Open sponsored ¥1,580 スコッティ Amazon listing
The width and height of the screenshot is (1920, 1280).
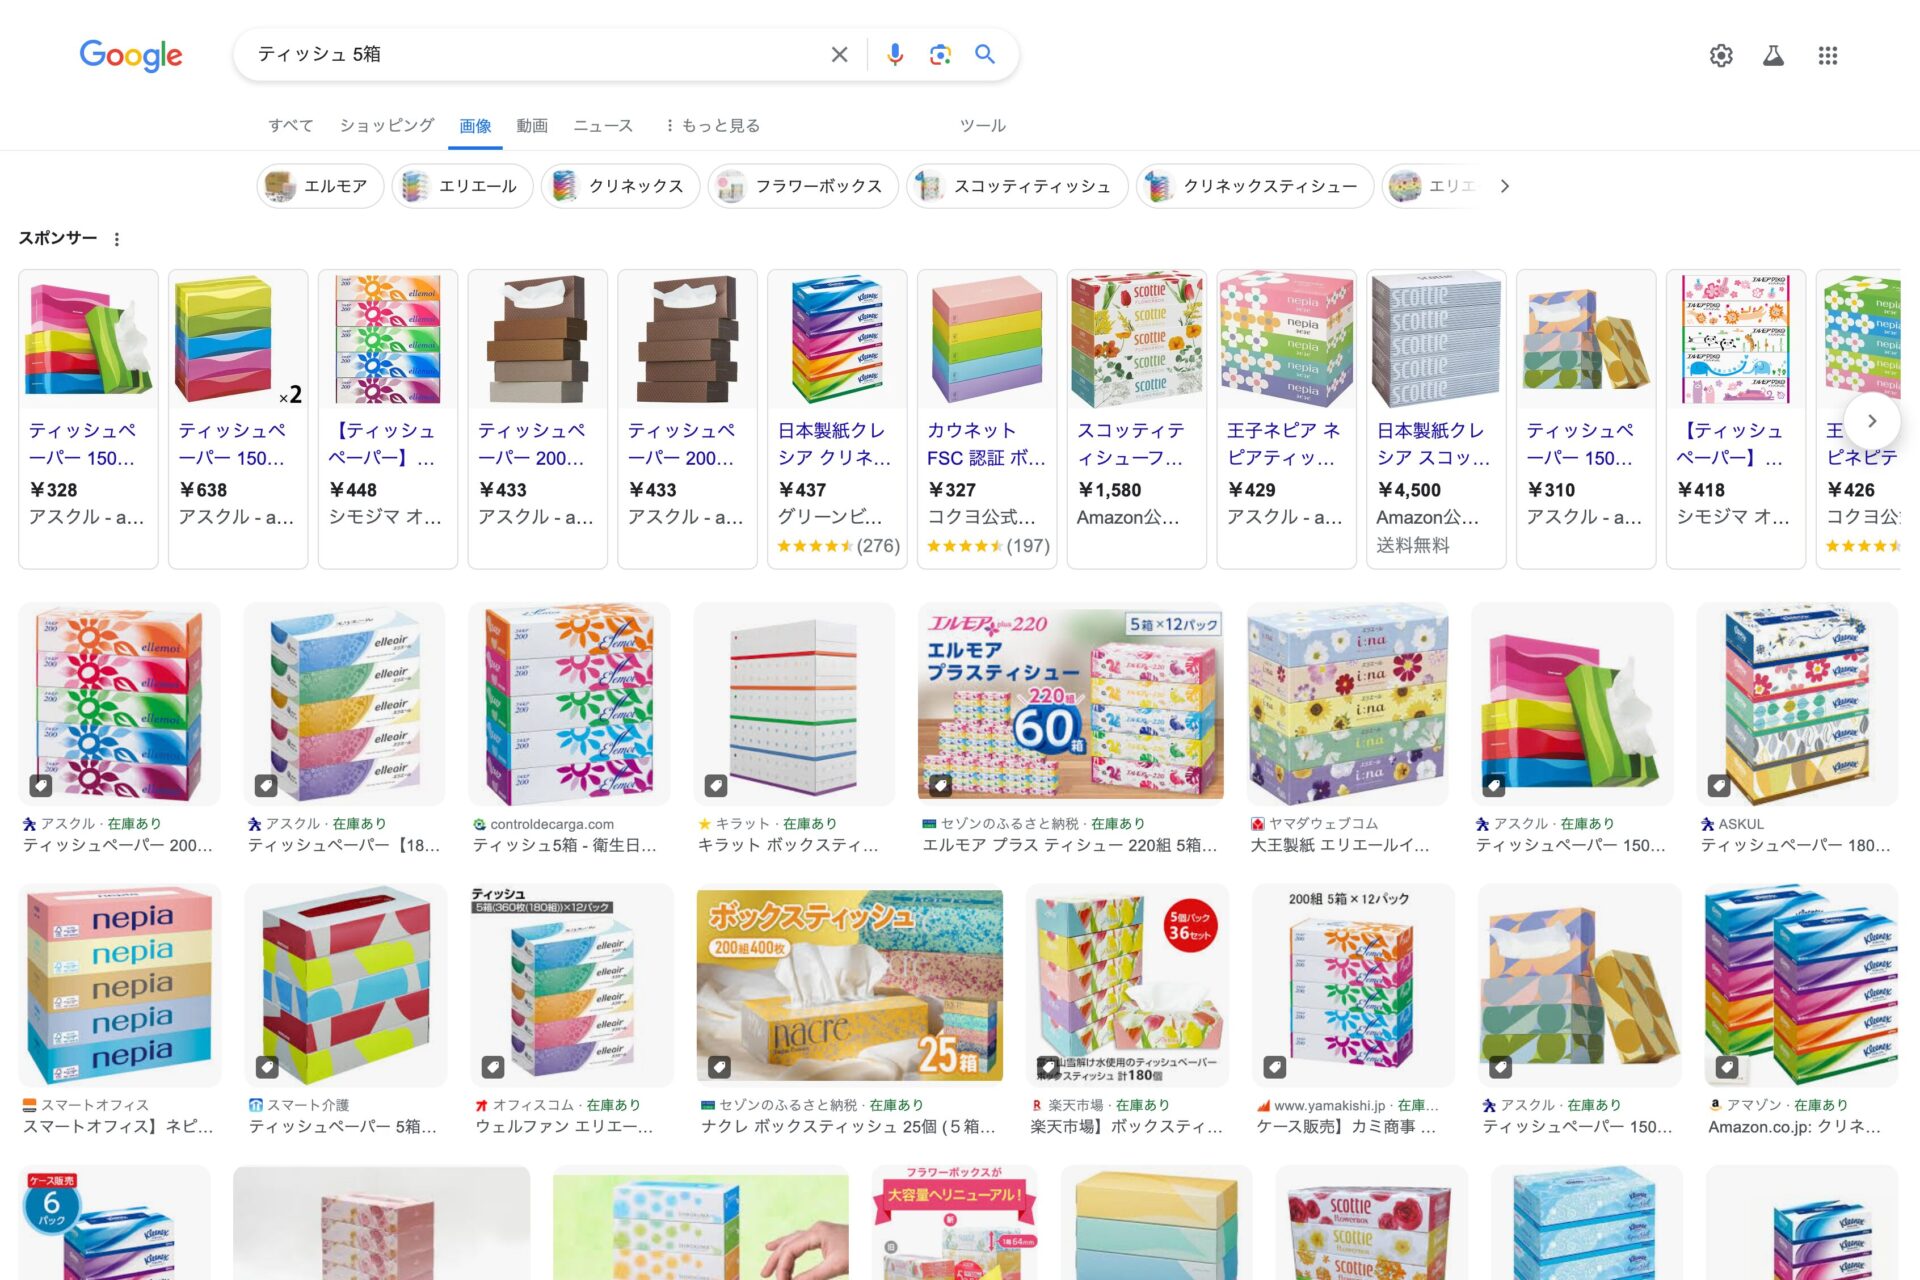(1137, 418)
